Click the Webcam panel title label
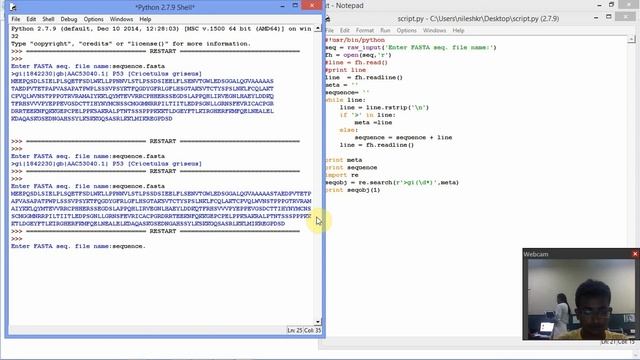This screenshot has height=360, width=640. pyautogui.click(x=536, y=254)
